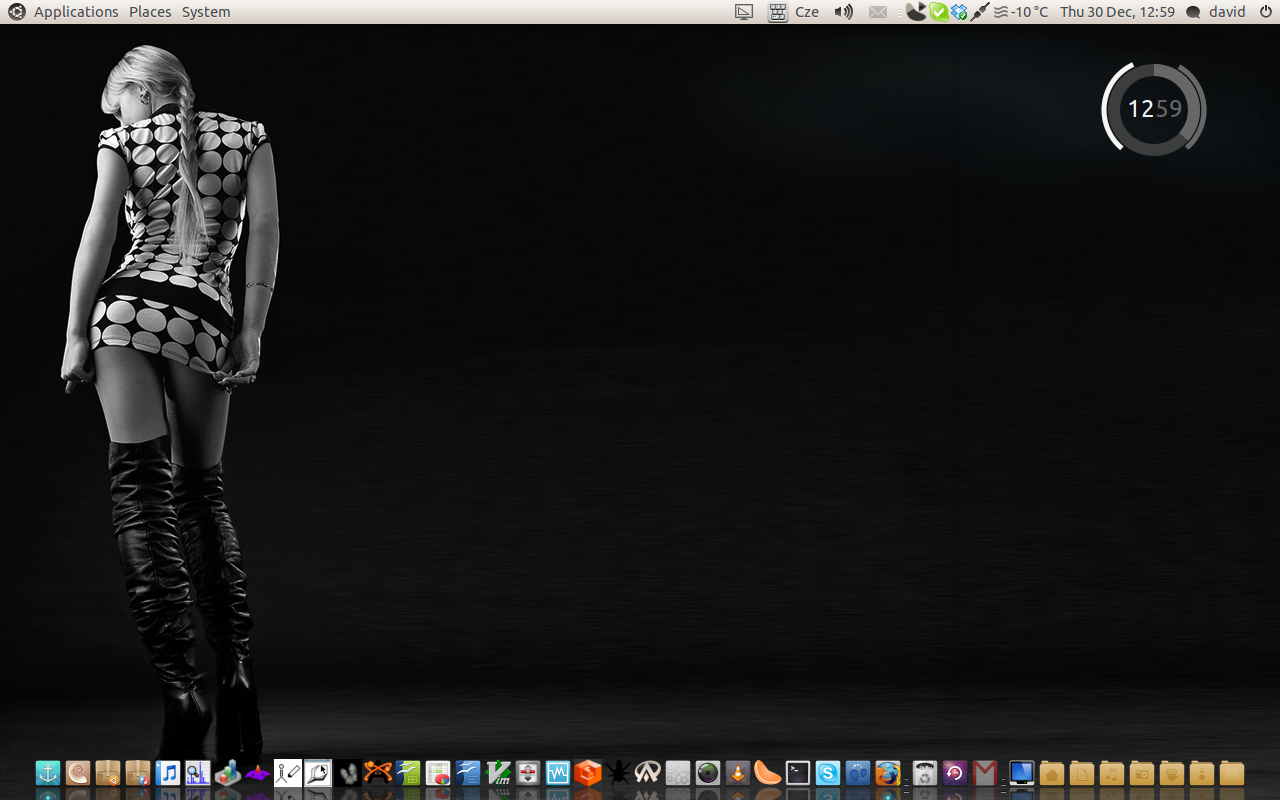Open the magnifier-over-chart icon in dock
The image size is (1280, 800).
[198, 773]
